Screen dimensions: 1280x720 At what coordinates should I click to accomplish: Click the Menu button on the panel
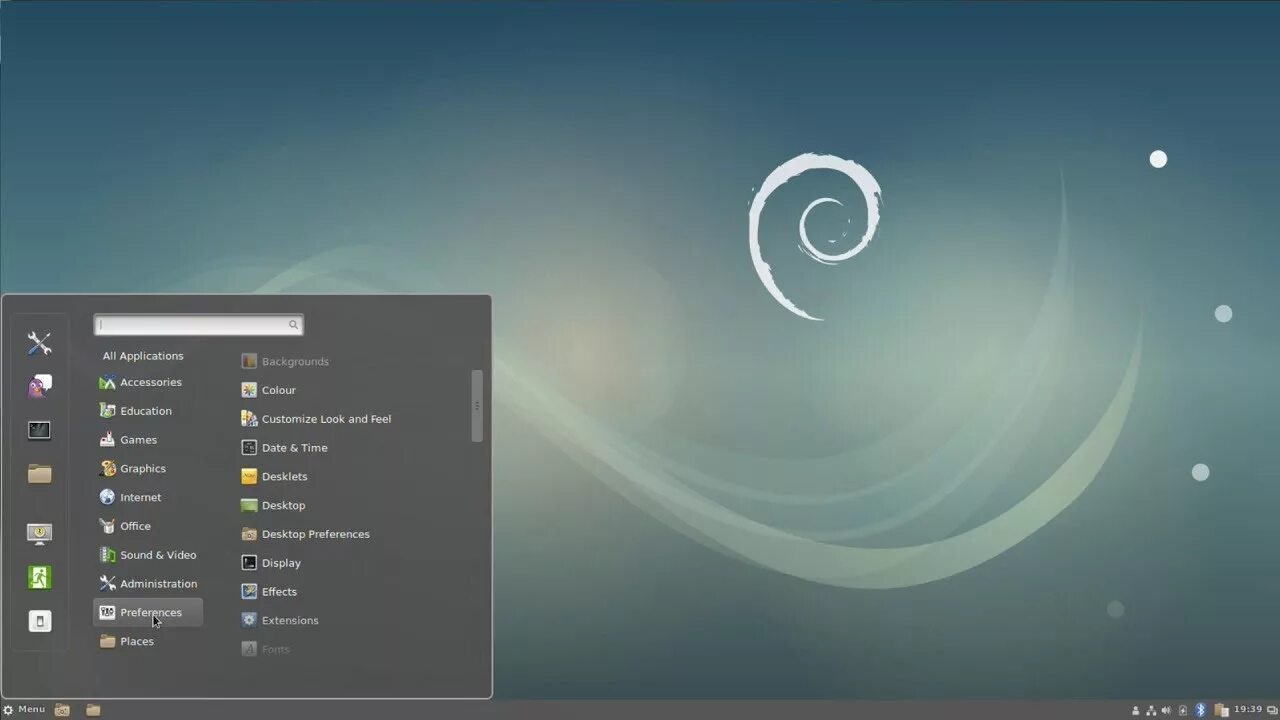tap(24, 710)
